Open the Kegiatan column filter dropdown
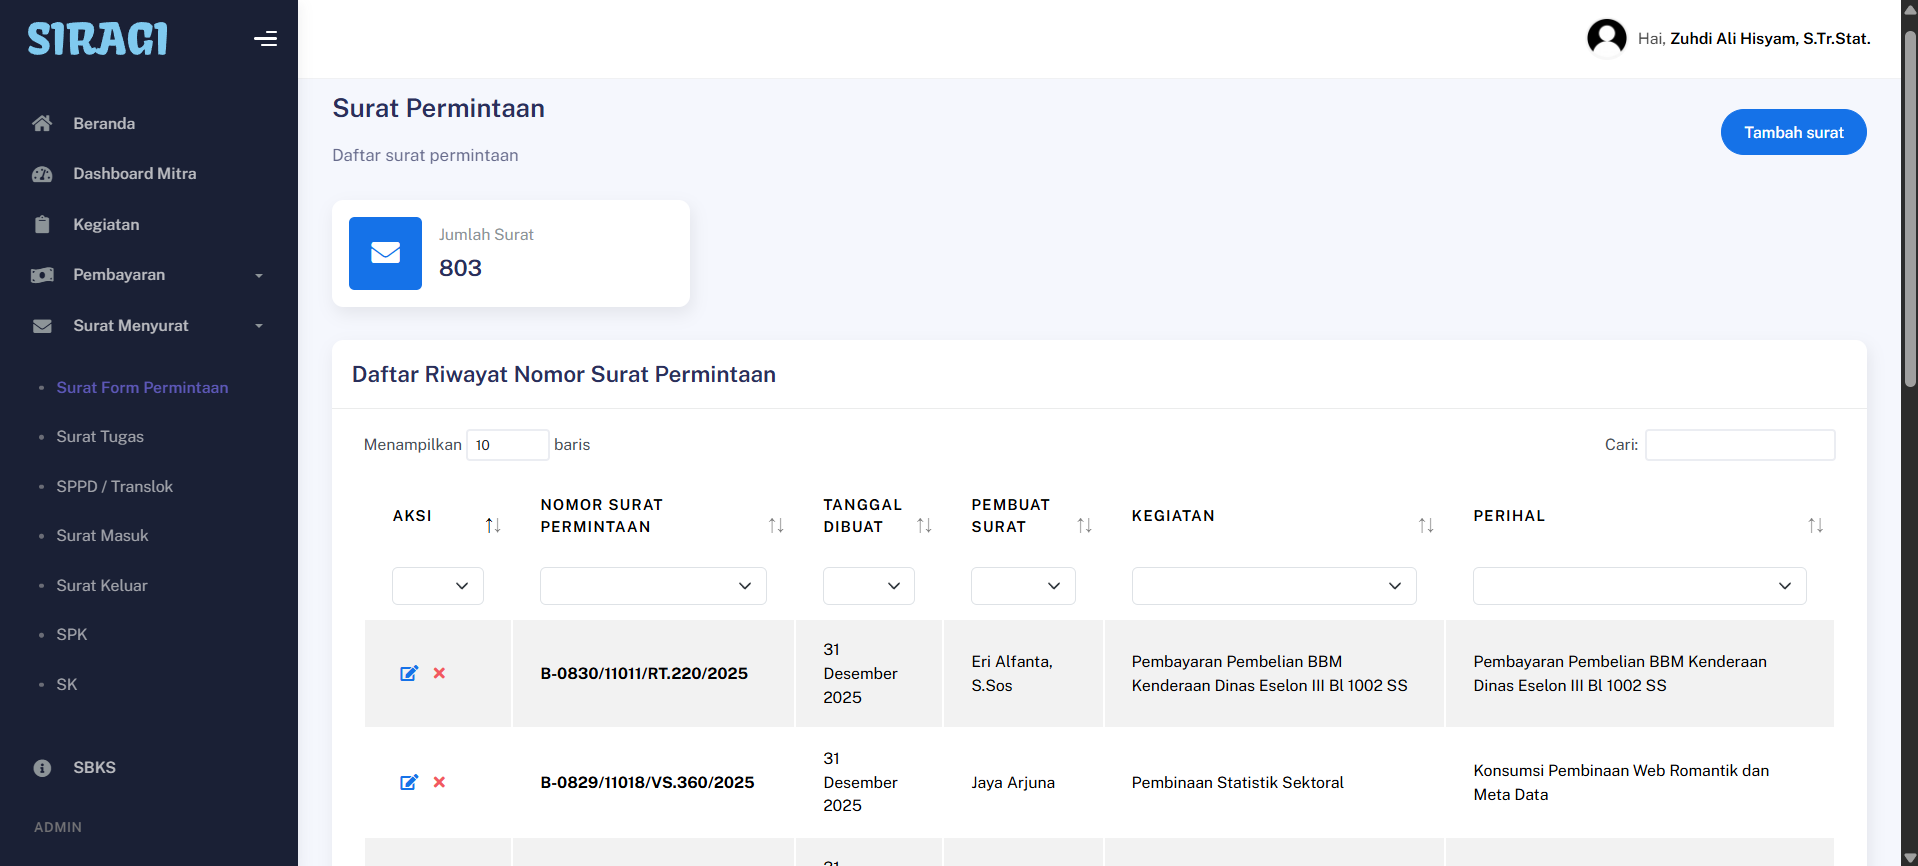 pyautogui.click(x=1273, y=586)
